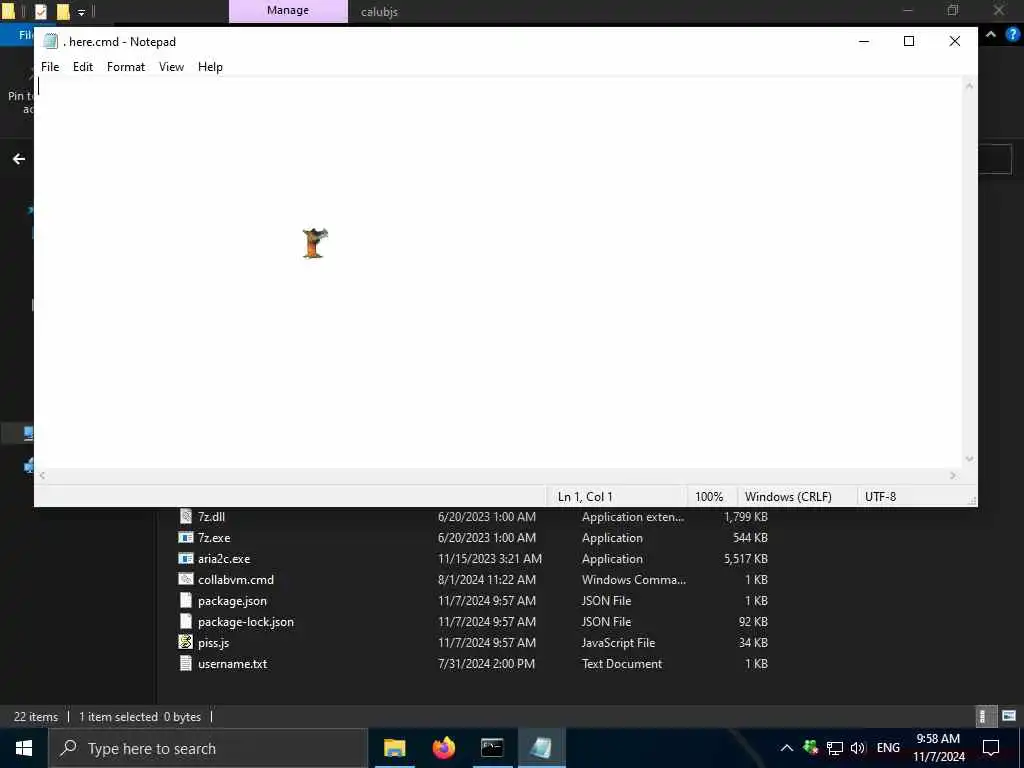Click the Notepad vertical scrollbar up arrow
This screenshot has width=1024, height=768.
(x=970, y=86)
